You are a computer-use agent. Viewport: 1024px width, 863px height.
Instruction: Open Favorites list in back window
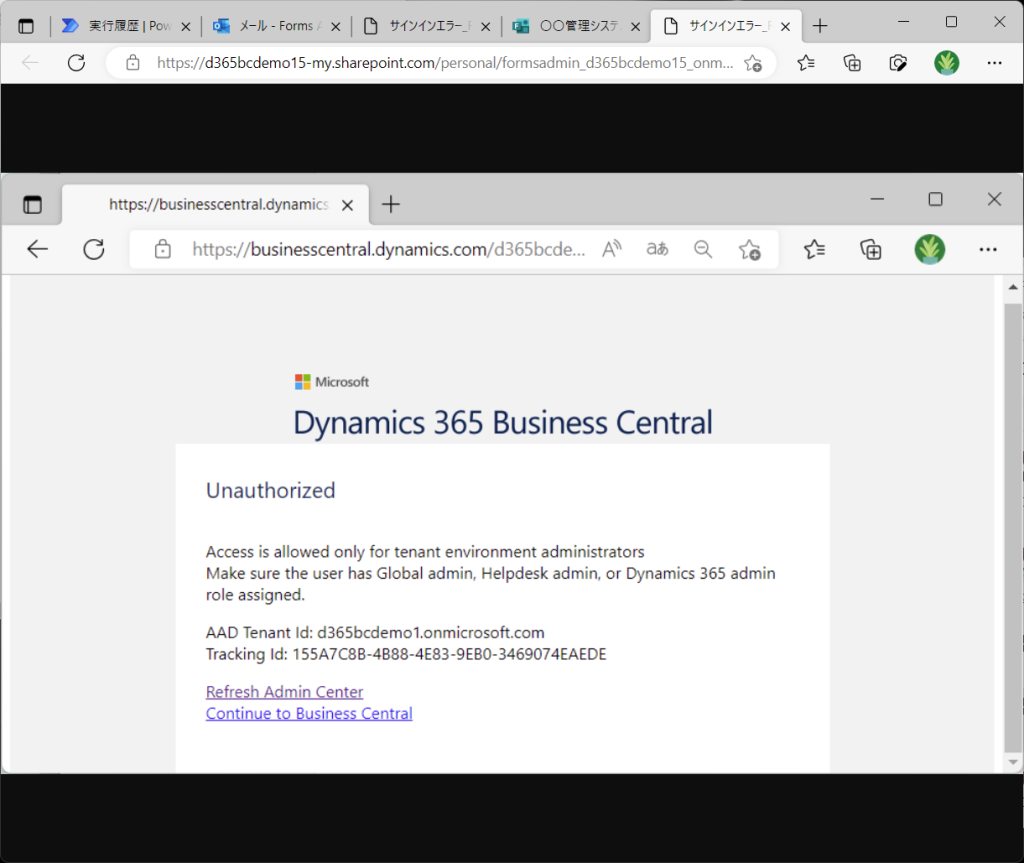806,63
